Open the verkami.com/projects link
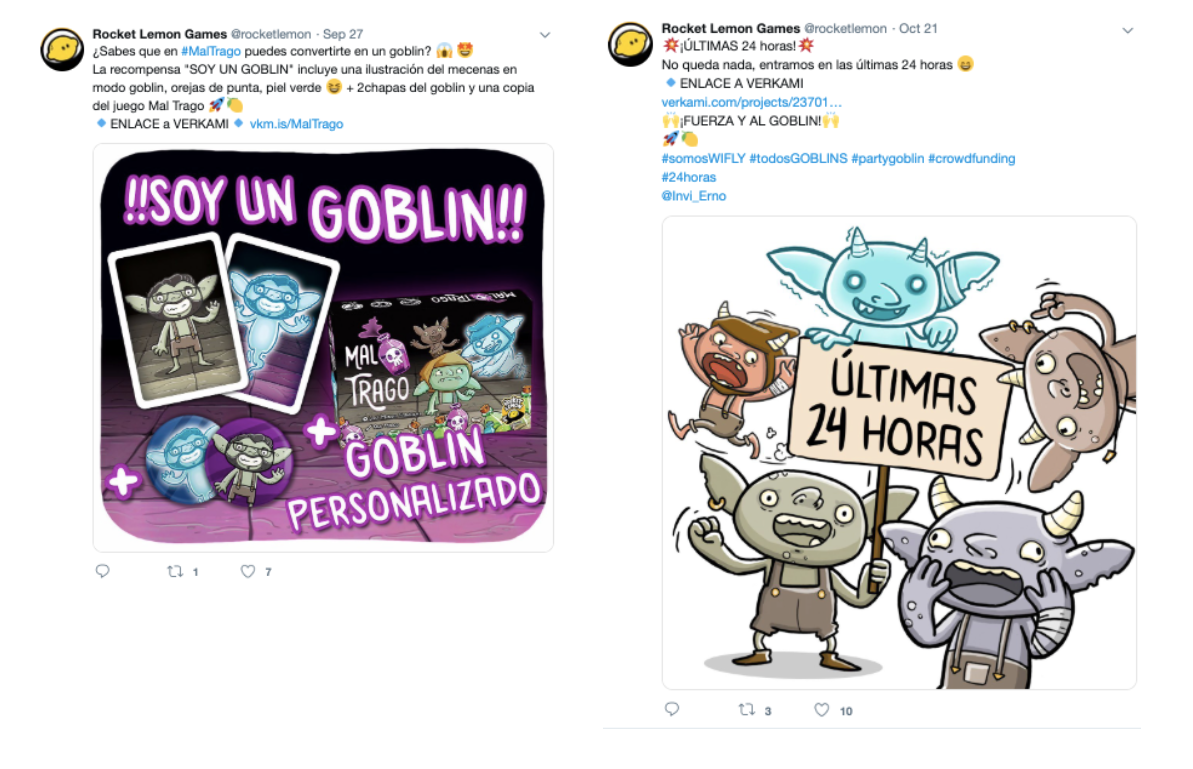Image resolution: width=1193 pixels, height=769 pixels. click(752, 102)
